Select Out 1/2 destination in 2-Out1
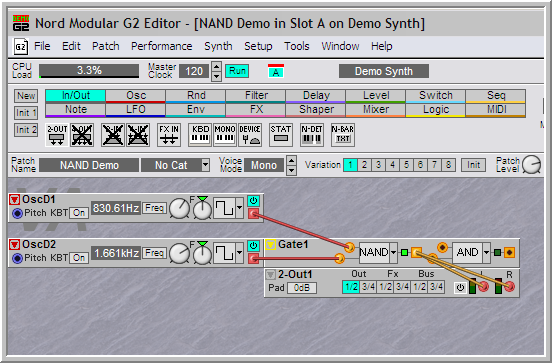Image resolution: width=552 pixels, height=363 pixels. (x=351, y=287)
